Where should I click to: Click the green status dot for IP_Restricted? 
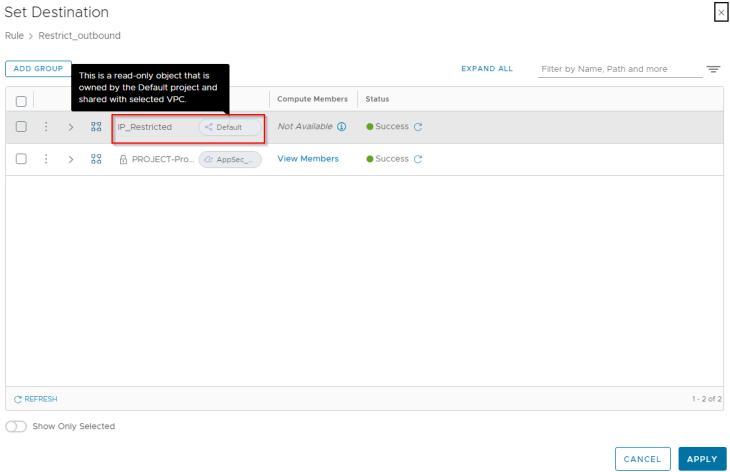pos(370,127)
